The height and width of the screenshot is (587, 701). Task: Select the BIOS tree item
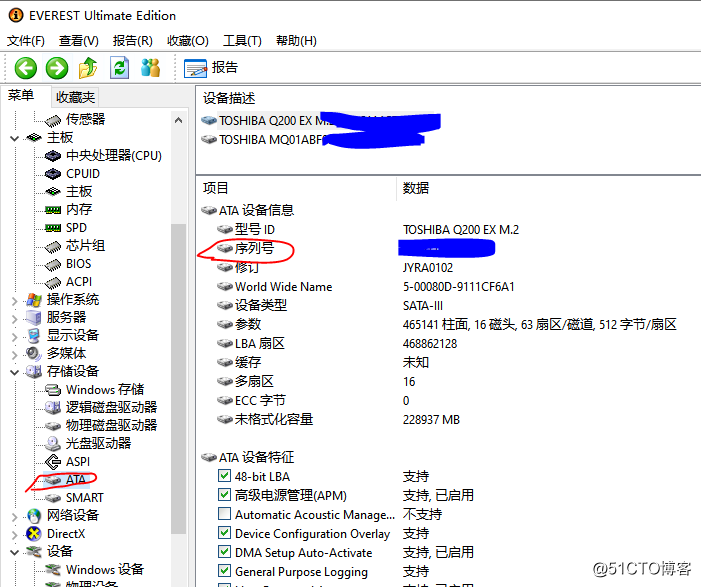pyautogui.click(x=78, y=264)
